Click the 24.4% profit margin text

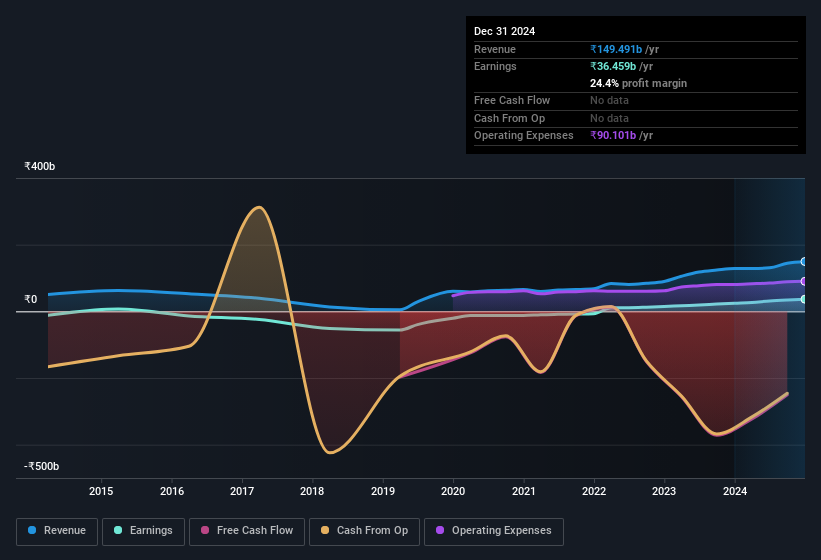pos(638,83)
